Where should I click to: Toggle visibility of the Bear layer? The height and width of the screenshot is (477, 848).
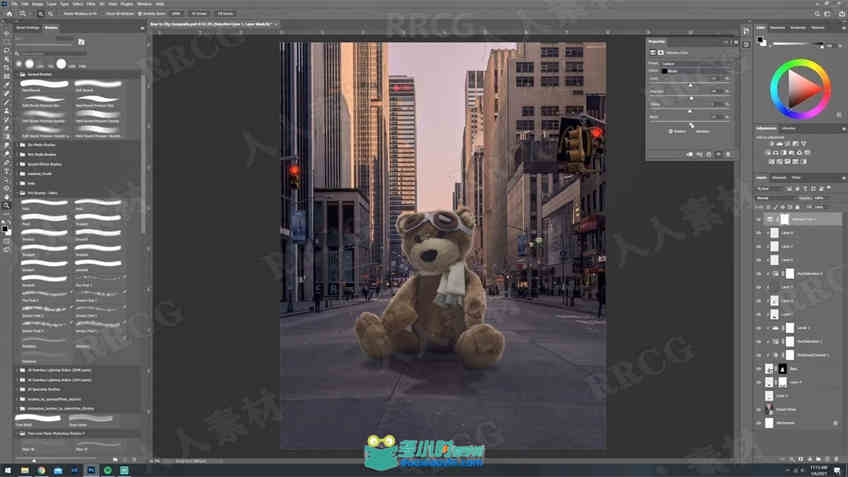tap(759, 369)
